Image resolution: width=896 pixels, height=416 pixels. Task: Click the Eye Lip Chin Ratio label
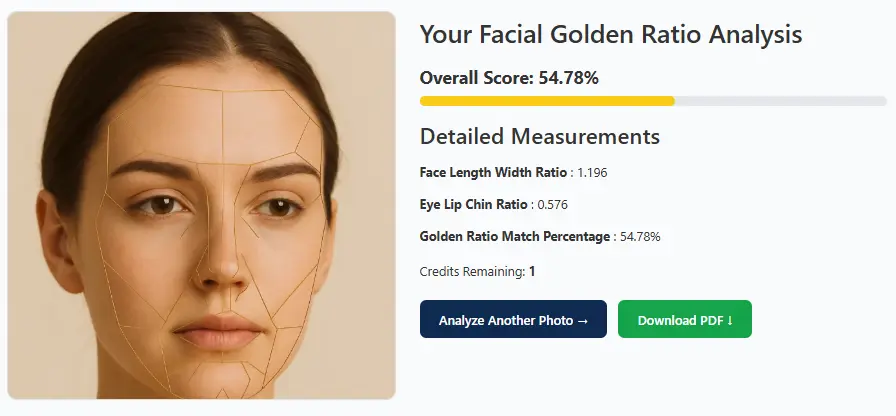pos(473,204)
